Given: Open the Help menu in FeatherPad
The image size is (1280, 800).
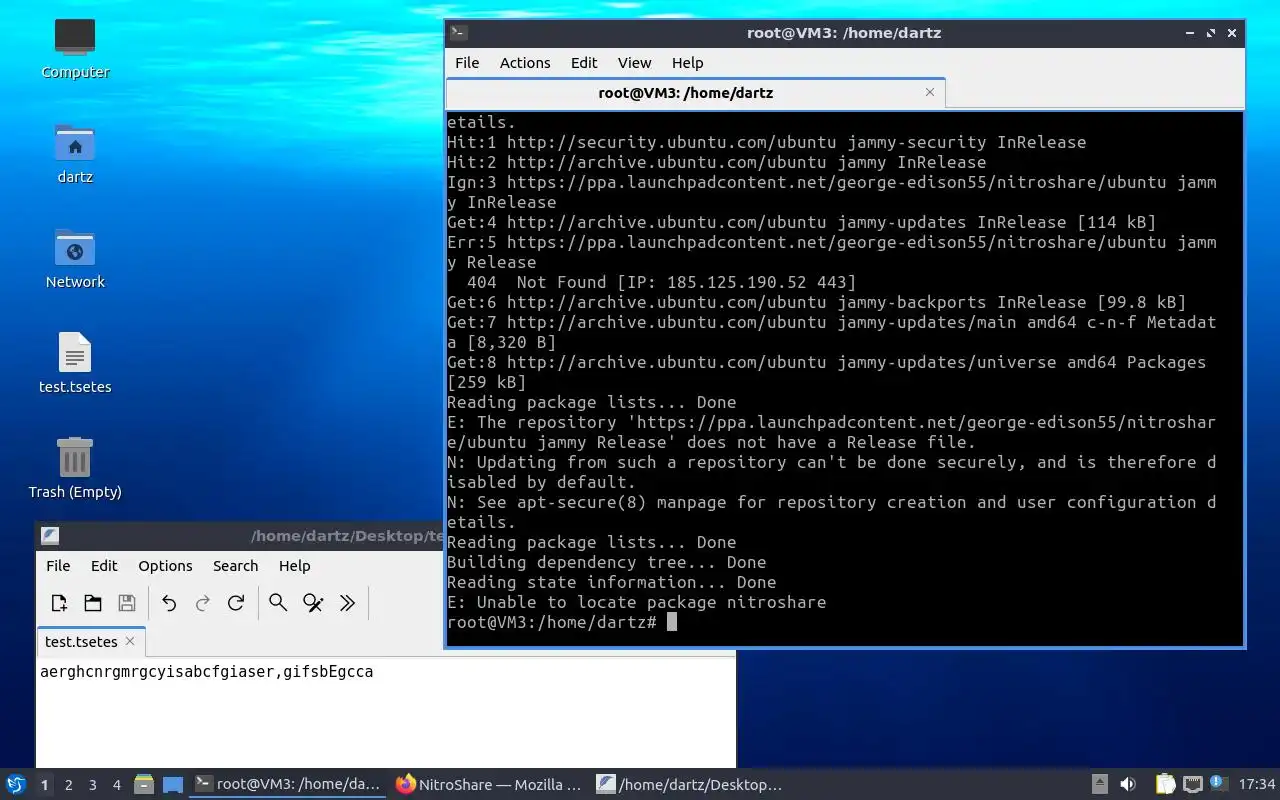Looking at the screenshot, I should tap(294, 566).
